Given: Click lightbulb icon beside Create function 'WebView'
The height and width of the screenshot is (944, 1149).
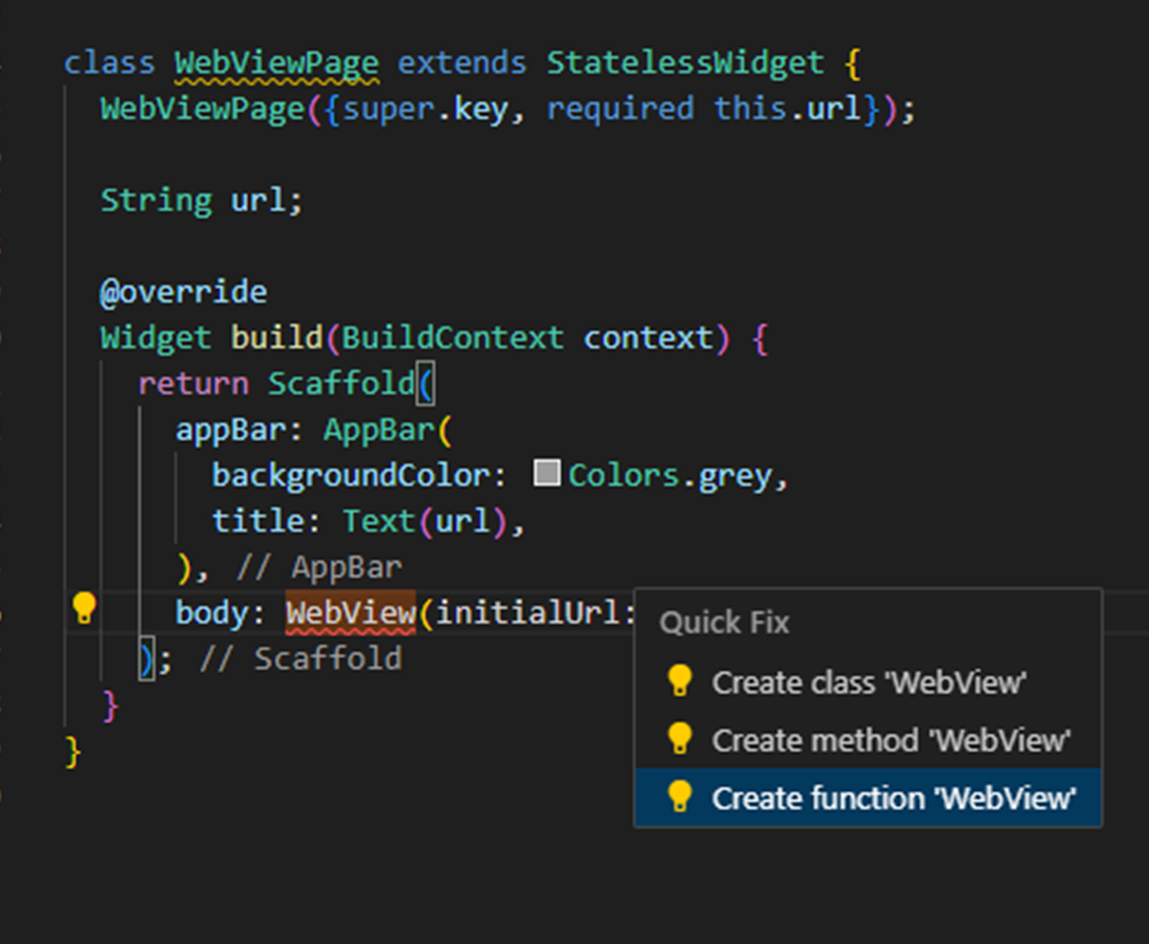Looking at the screenshot, I should pyautogui.click(x=680, y=796).
